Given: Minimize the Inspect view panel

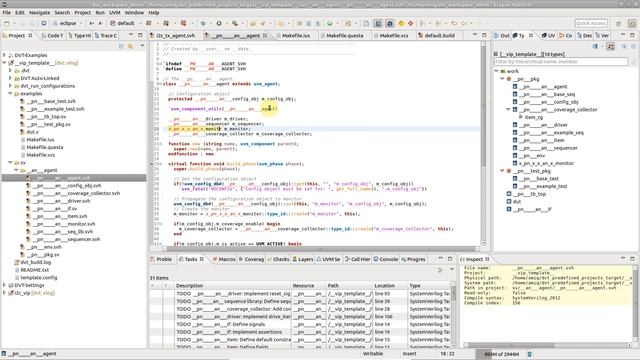Looking at the screenshot, I should pos(623,259).
